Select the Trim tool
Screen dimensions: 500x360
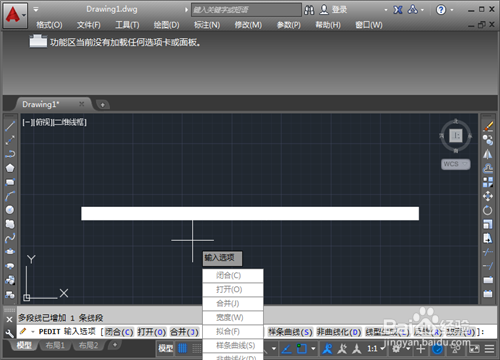coord(488,252)
